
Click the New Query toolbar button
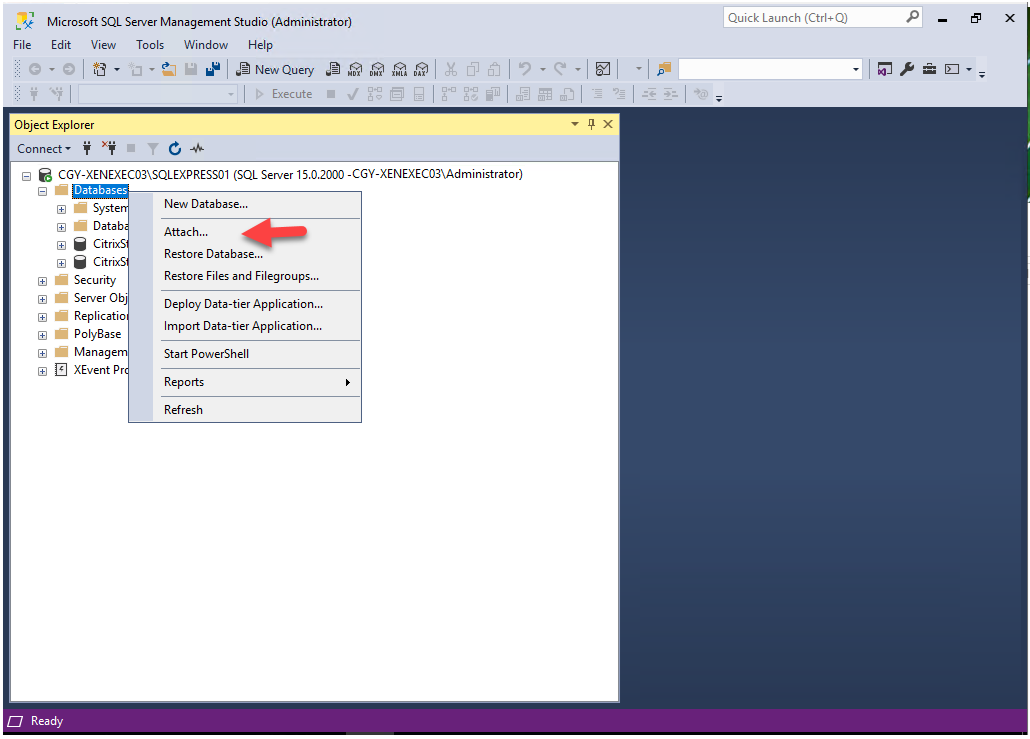[x=275, y=69]
